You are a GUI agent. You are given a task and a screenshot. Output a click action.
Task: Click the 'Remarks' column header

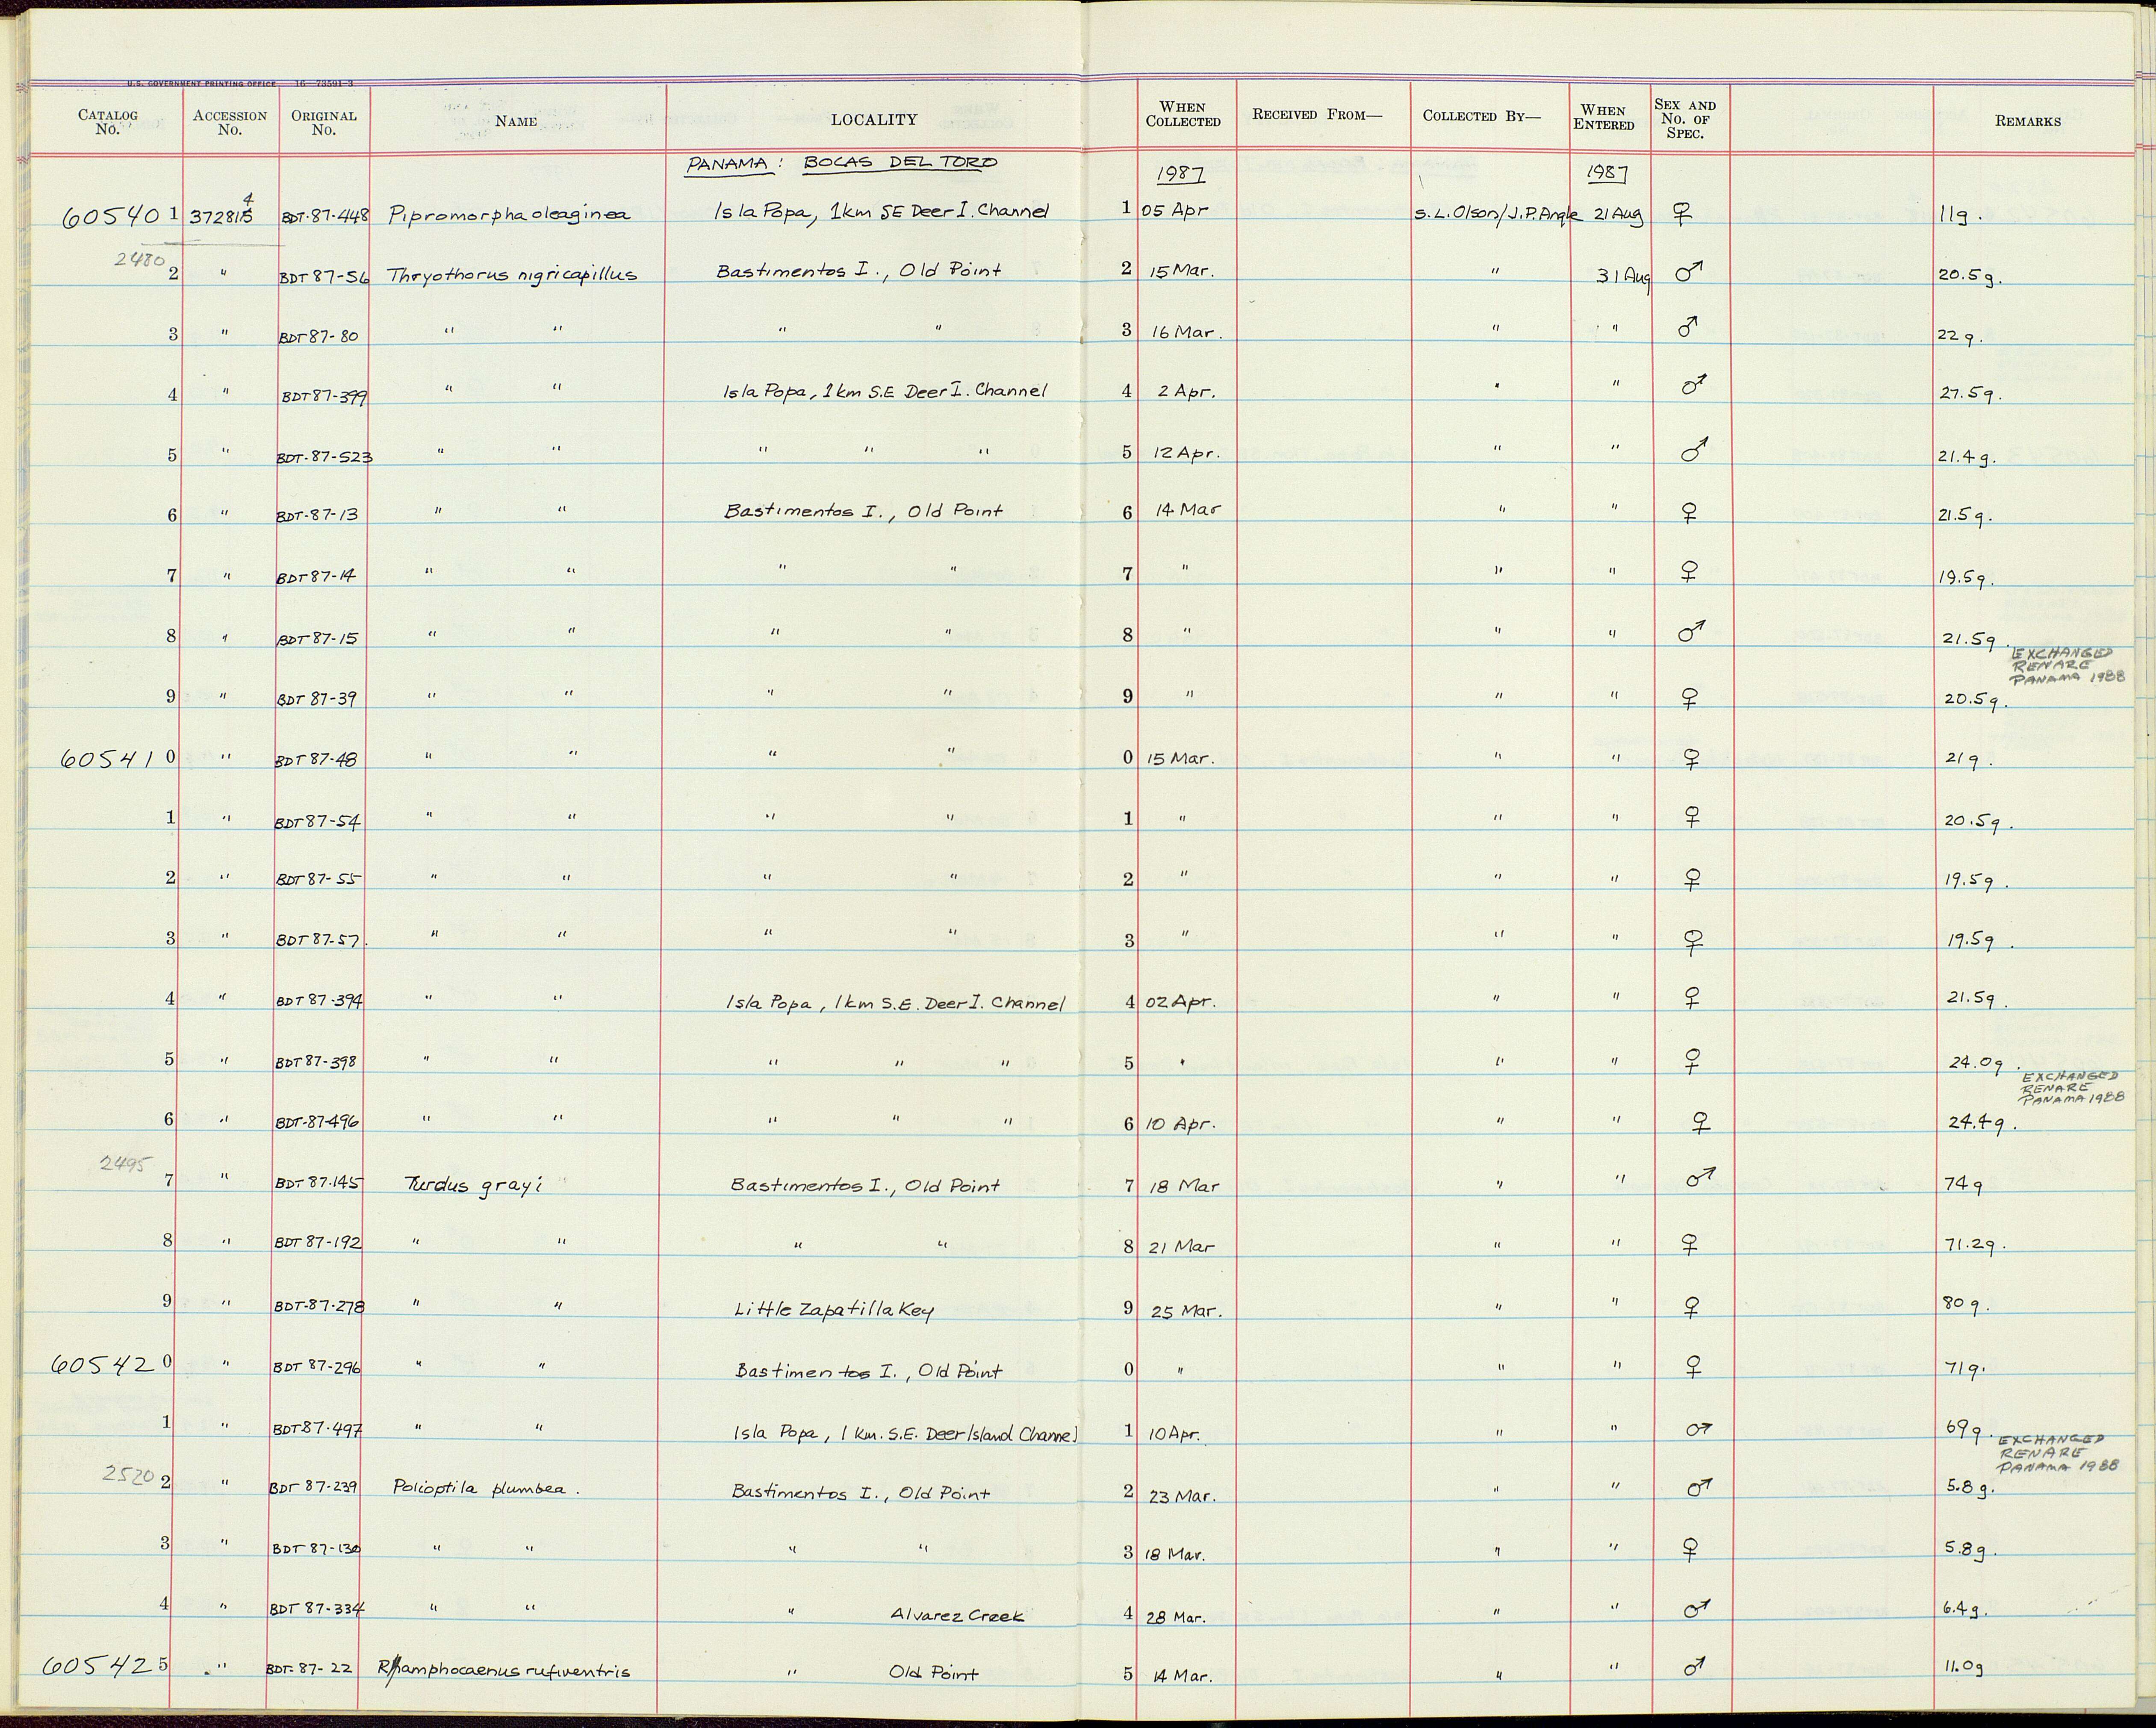pyautogui.click(x=2028, y=121)
